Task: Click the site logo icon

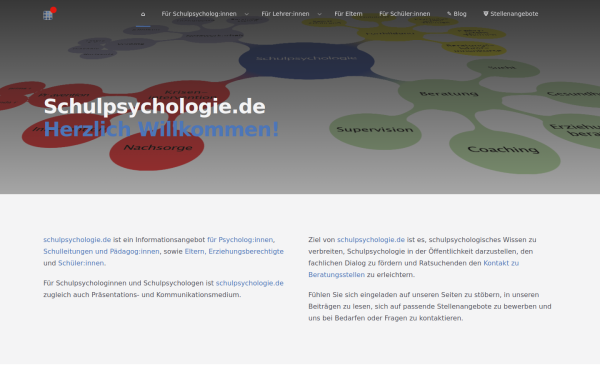Action: pos(48,15)
